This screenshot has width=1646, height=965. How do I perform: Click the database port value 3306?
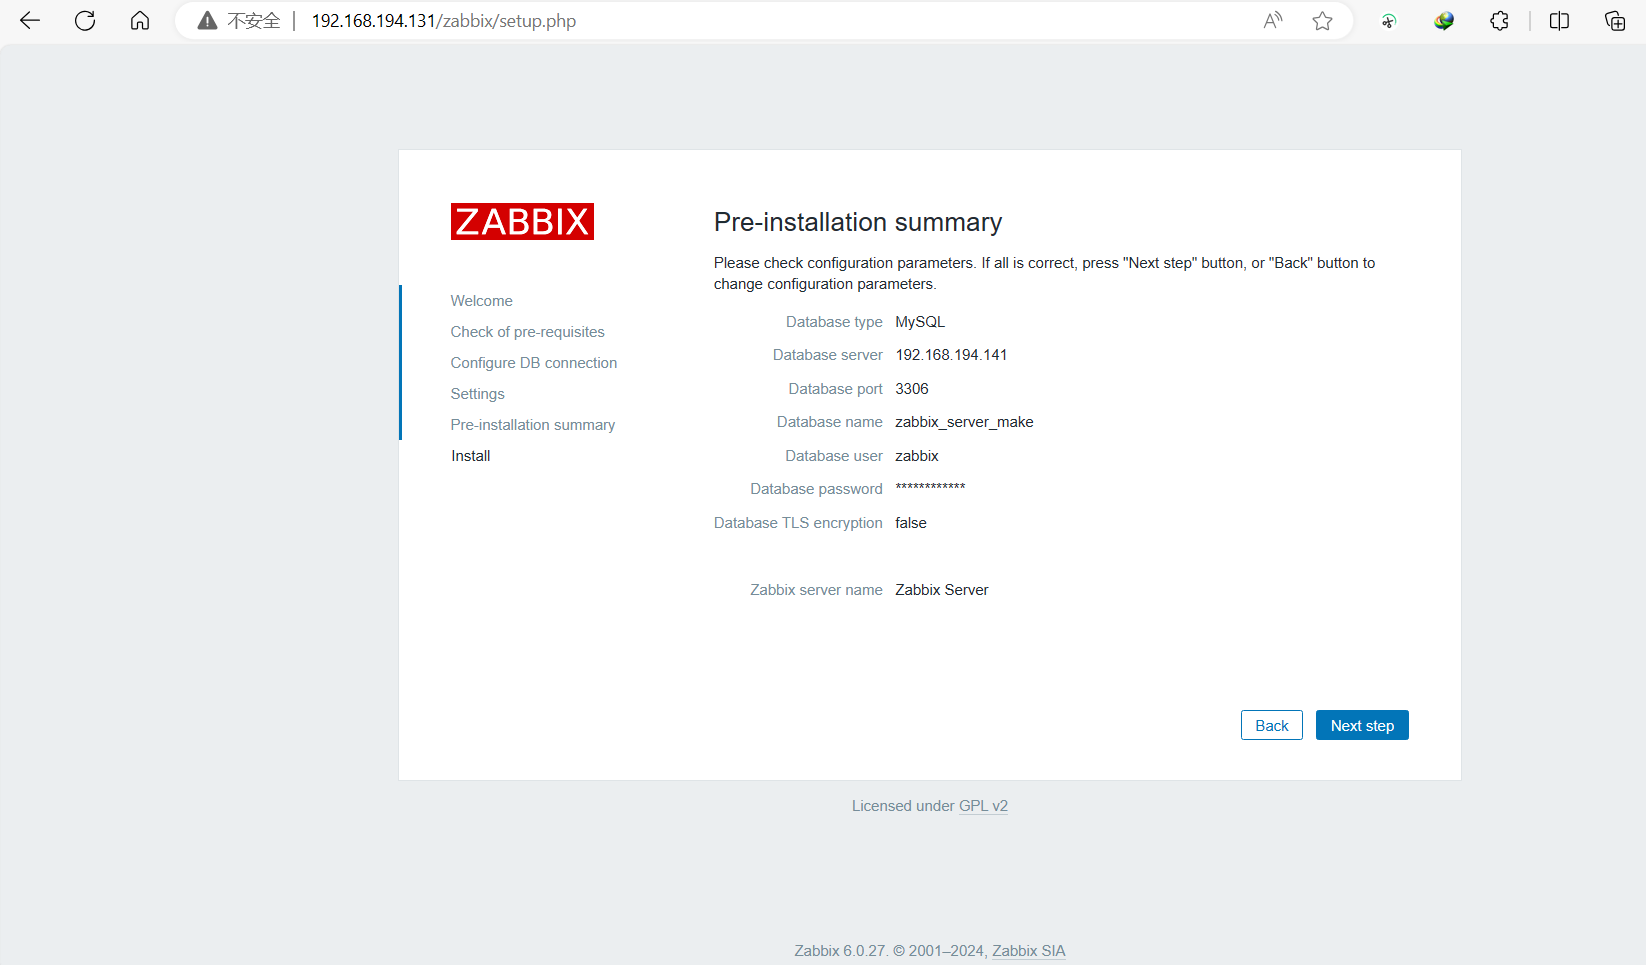pyautogui.click(x=912, y=389)
